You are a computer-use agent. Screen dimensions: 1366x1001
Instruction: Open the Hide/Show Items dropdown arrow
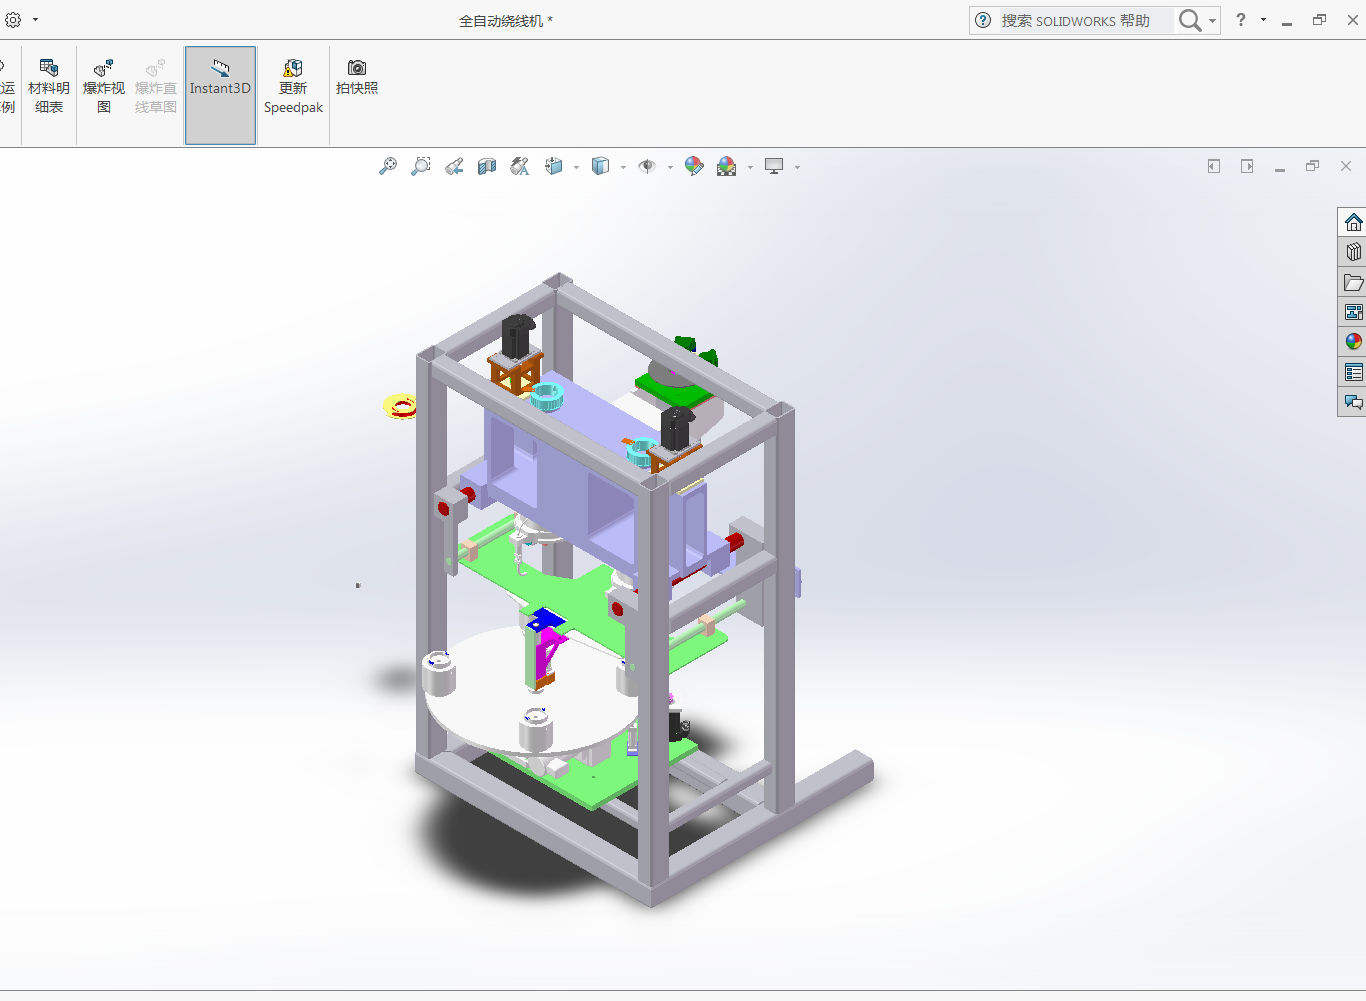670,167
